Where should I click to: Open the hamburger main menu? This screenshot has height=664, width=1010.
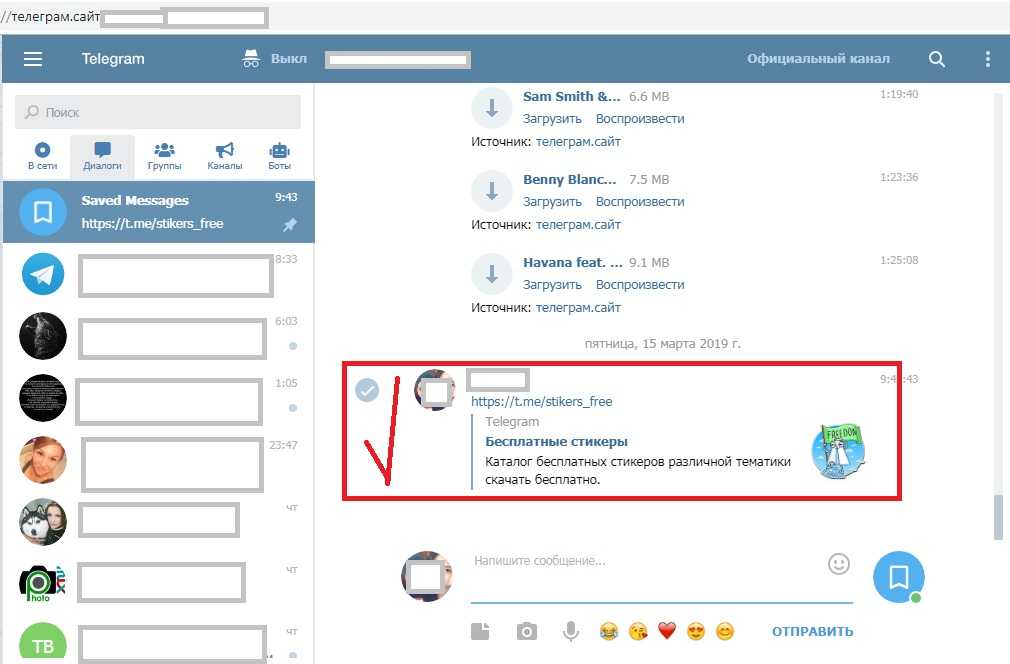33,59
